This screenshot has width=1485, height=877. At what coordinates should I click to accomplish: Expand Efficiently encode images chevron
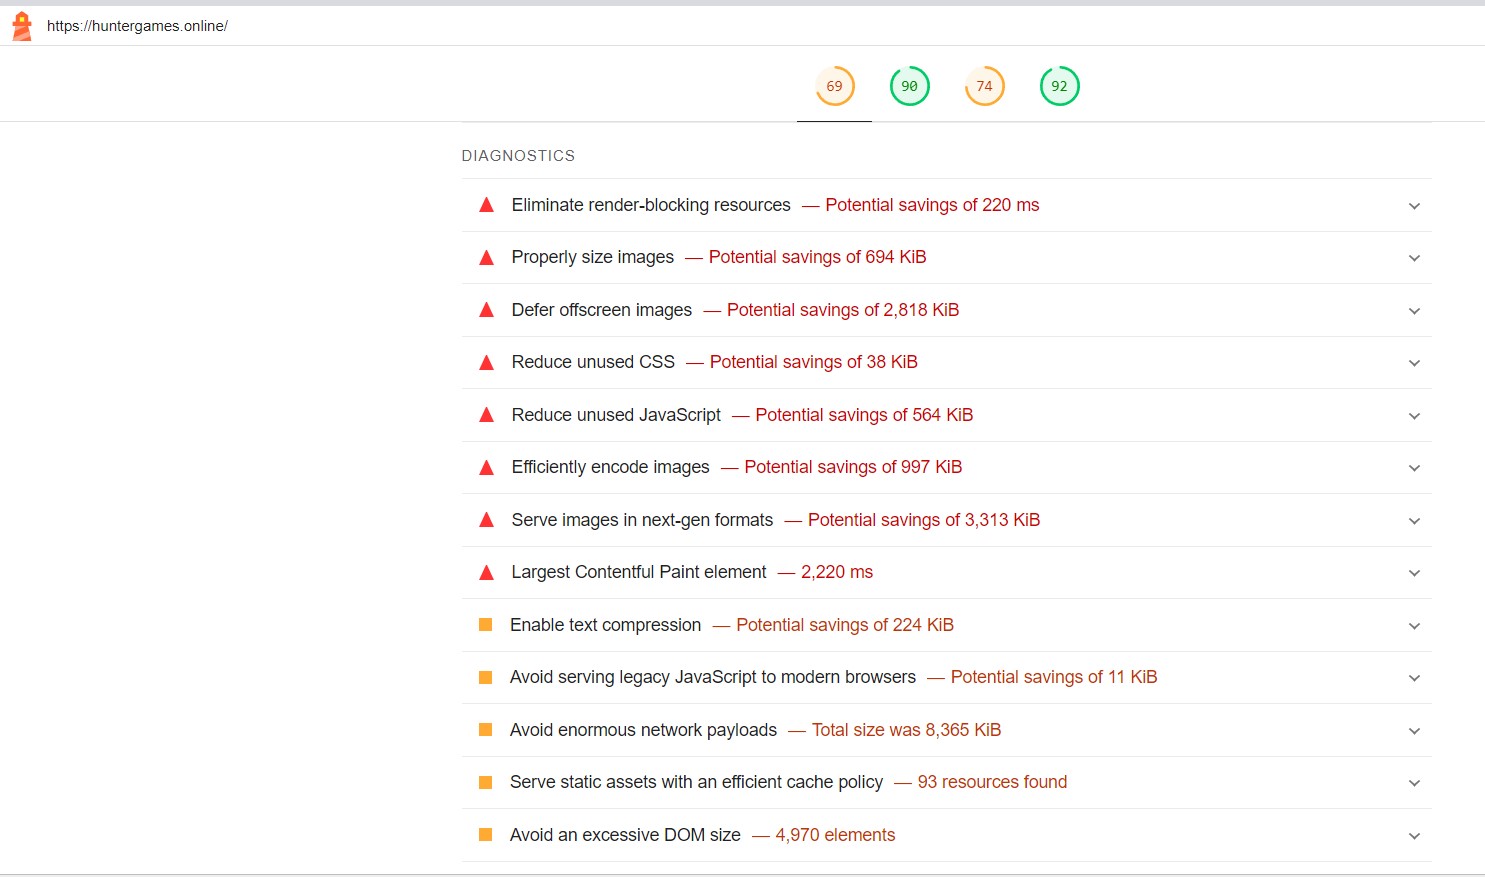[1414, 468]
